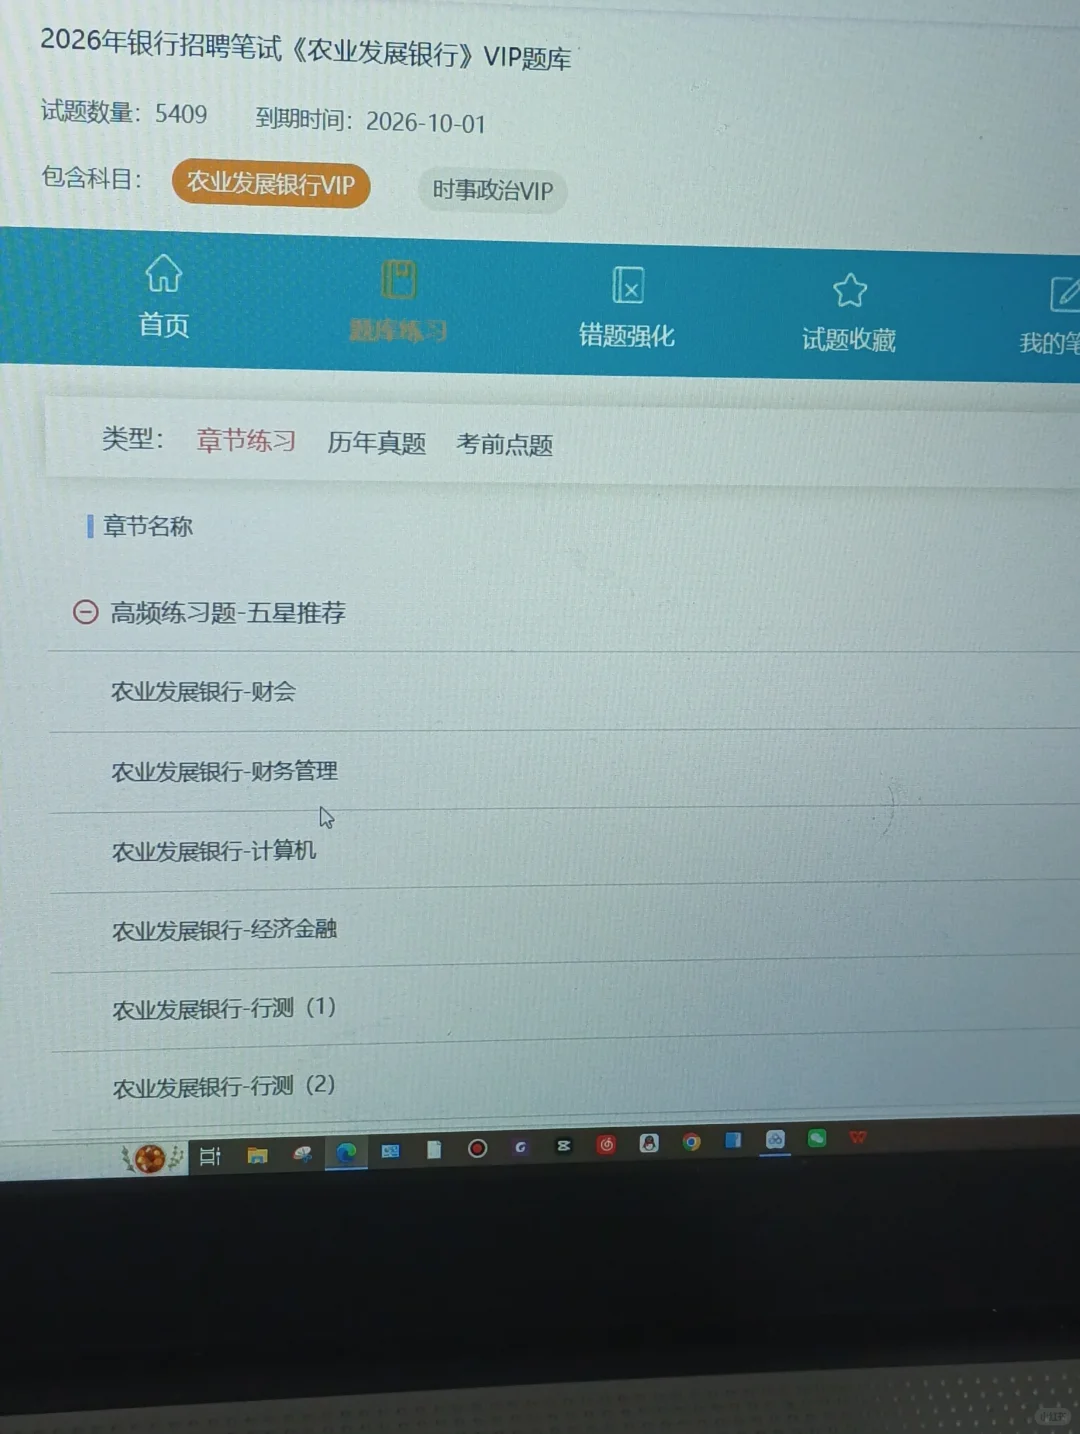The height and width of the screenshot is (1434, 1080).
Task: Click the star icon above 试题收藏
Action: point(850,290)
